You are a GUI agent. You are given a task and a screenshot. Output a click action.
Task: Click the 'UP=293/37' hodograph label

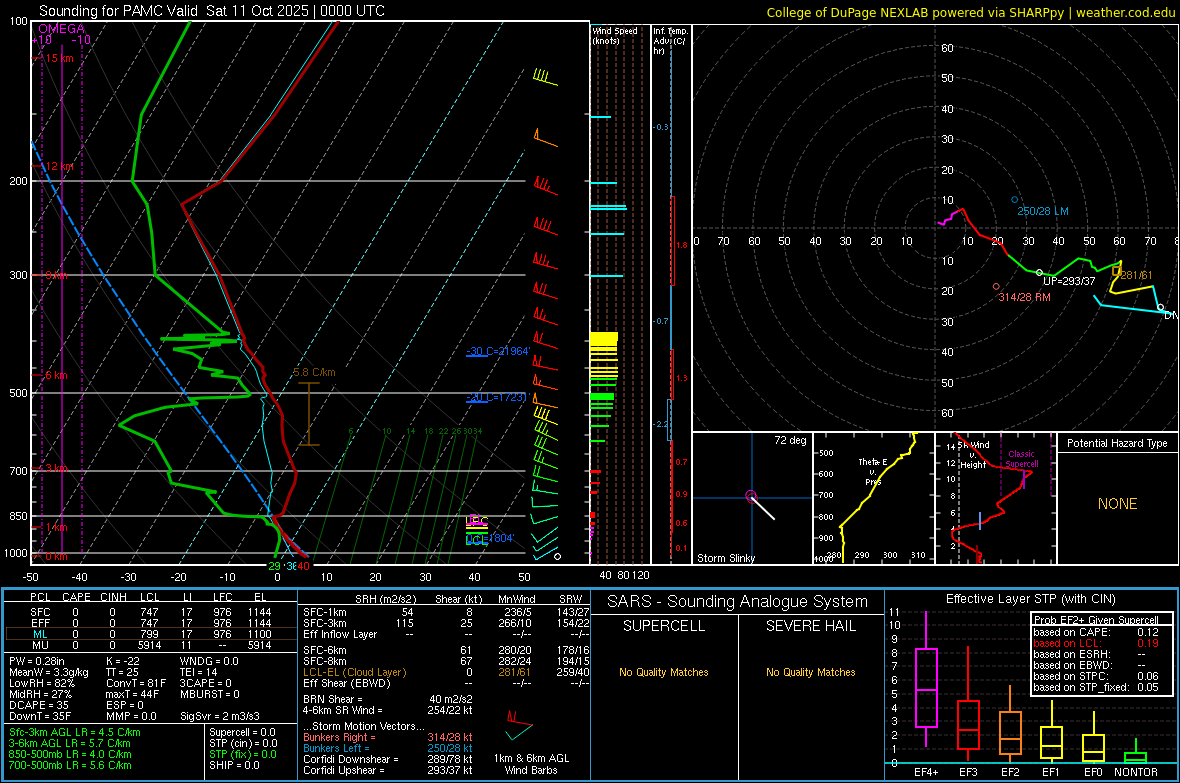click(1069, 281)
